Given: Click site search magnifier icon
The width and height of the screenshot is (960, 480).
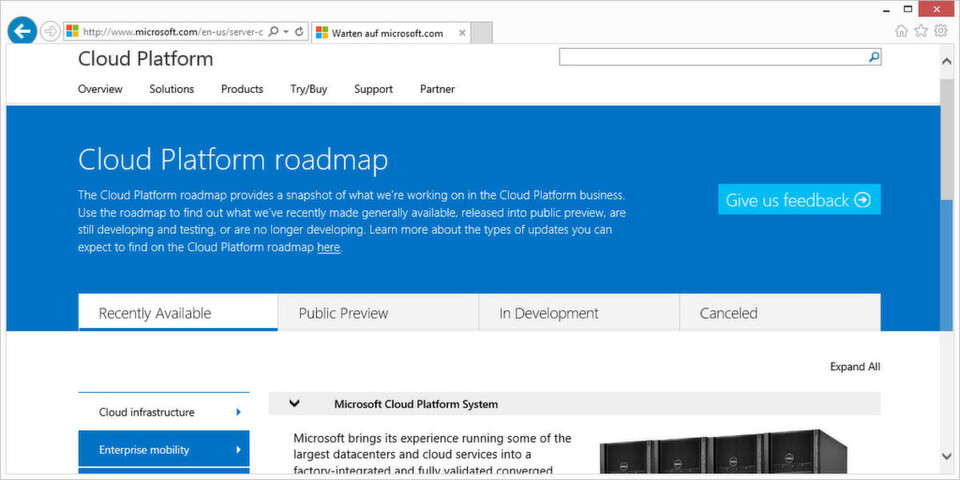Looking at the screenshot, I should pyautogui.click(x=874, y=57).
